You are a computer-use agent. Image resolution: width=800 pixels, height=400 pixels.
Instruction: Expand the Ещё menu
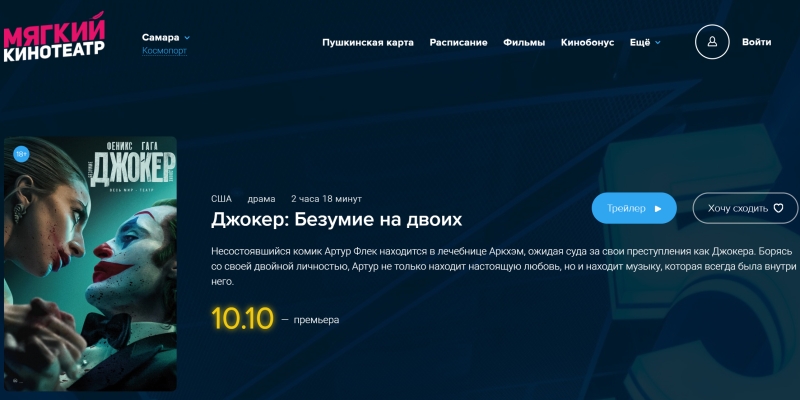(x=645, y=42)
